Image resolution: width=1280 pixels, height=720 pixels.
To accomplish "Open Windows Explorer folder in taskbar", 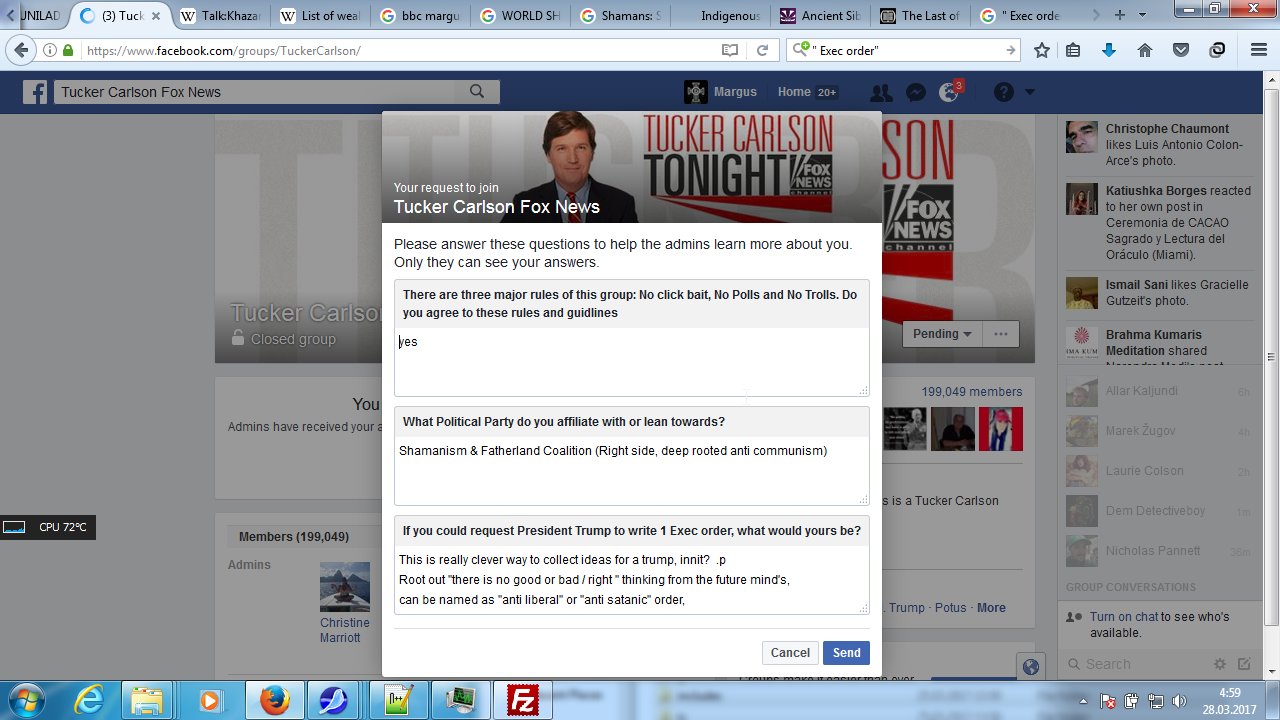I will point(147,700).
